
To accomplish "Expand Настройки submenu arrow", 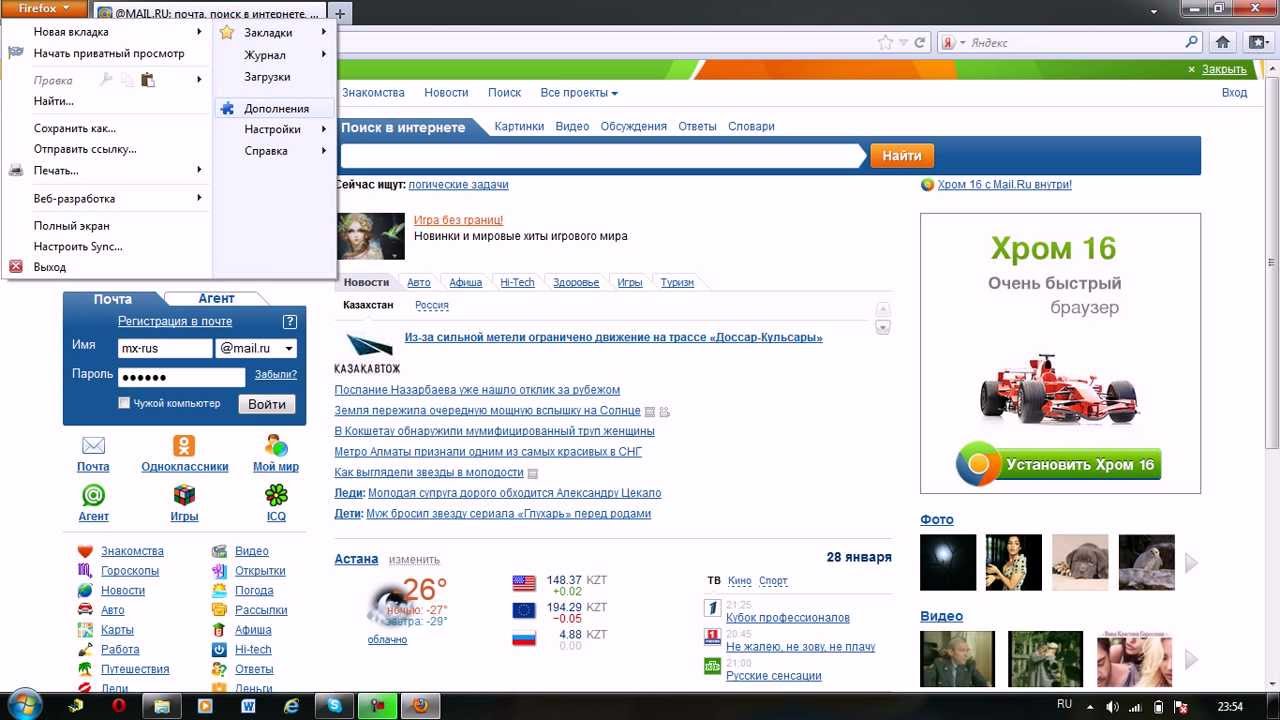I will coord(324,129).
